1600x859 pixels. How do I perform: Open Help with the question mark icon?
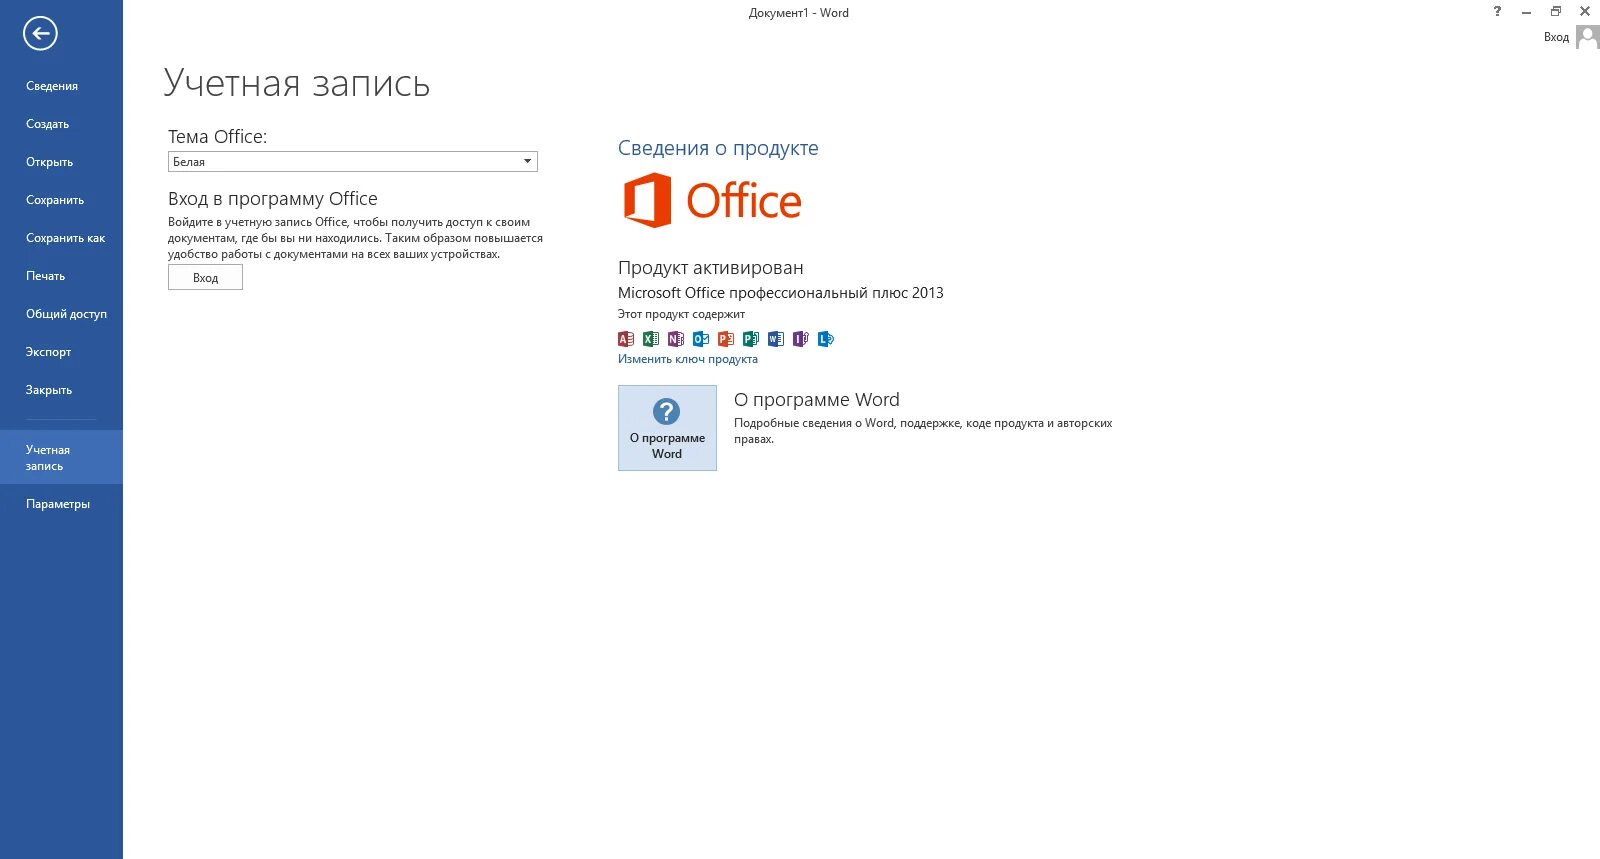click(x=1497, y=12)
